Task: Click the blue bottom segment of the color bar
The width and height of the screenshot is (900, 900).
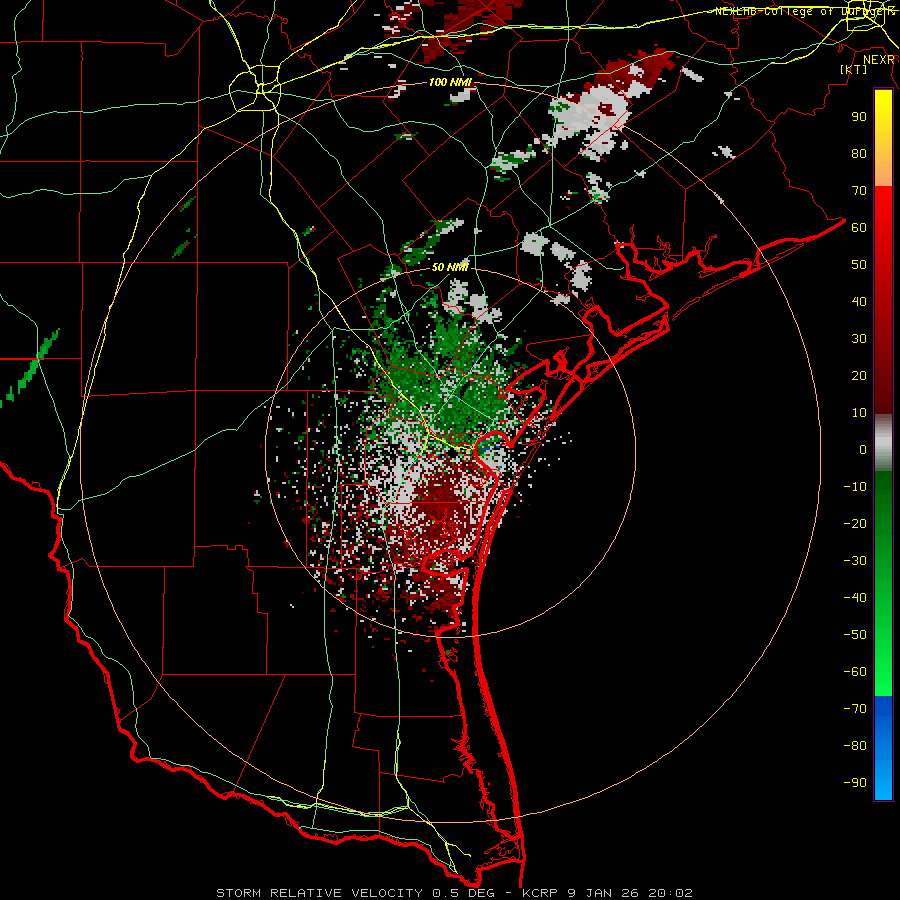Action: pyautogui.click(x=883, y=748)
